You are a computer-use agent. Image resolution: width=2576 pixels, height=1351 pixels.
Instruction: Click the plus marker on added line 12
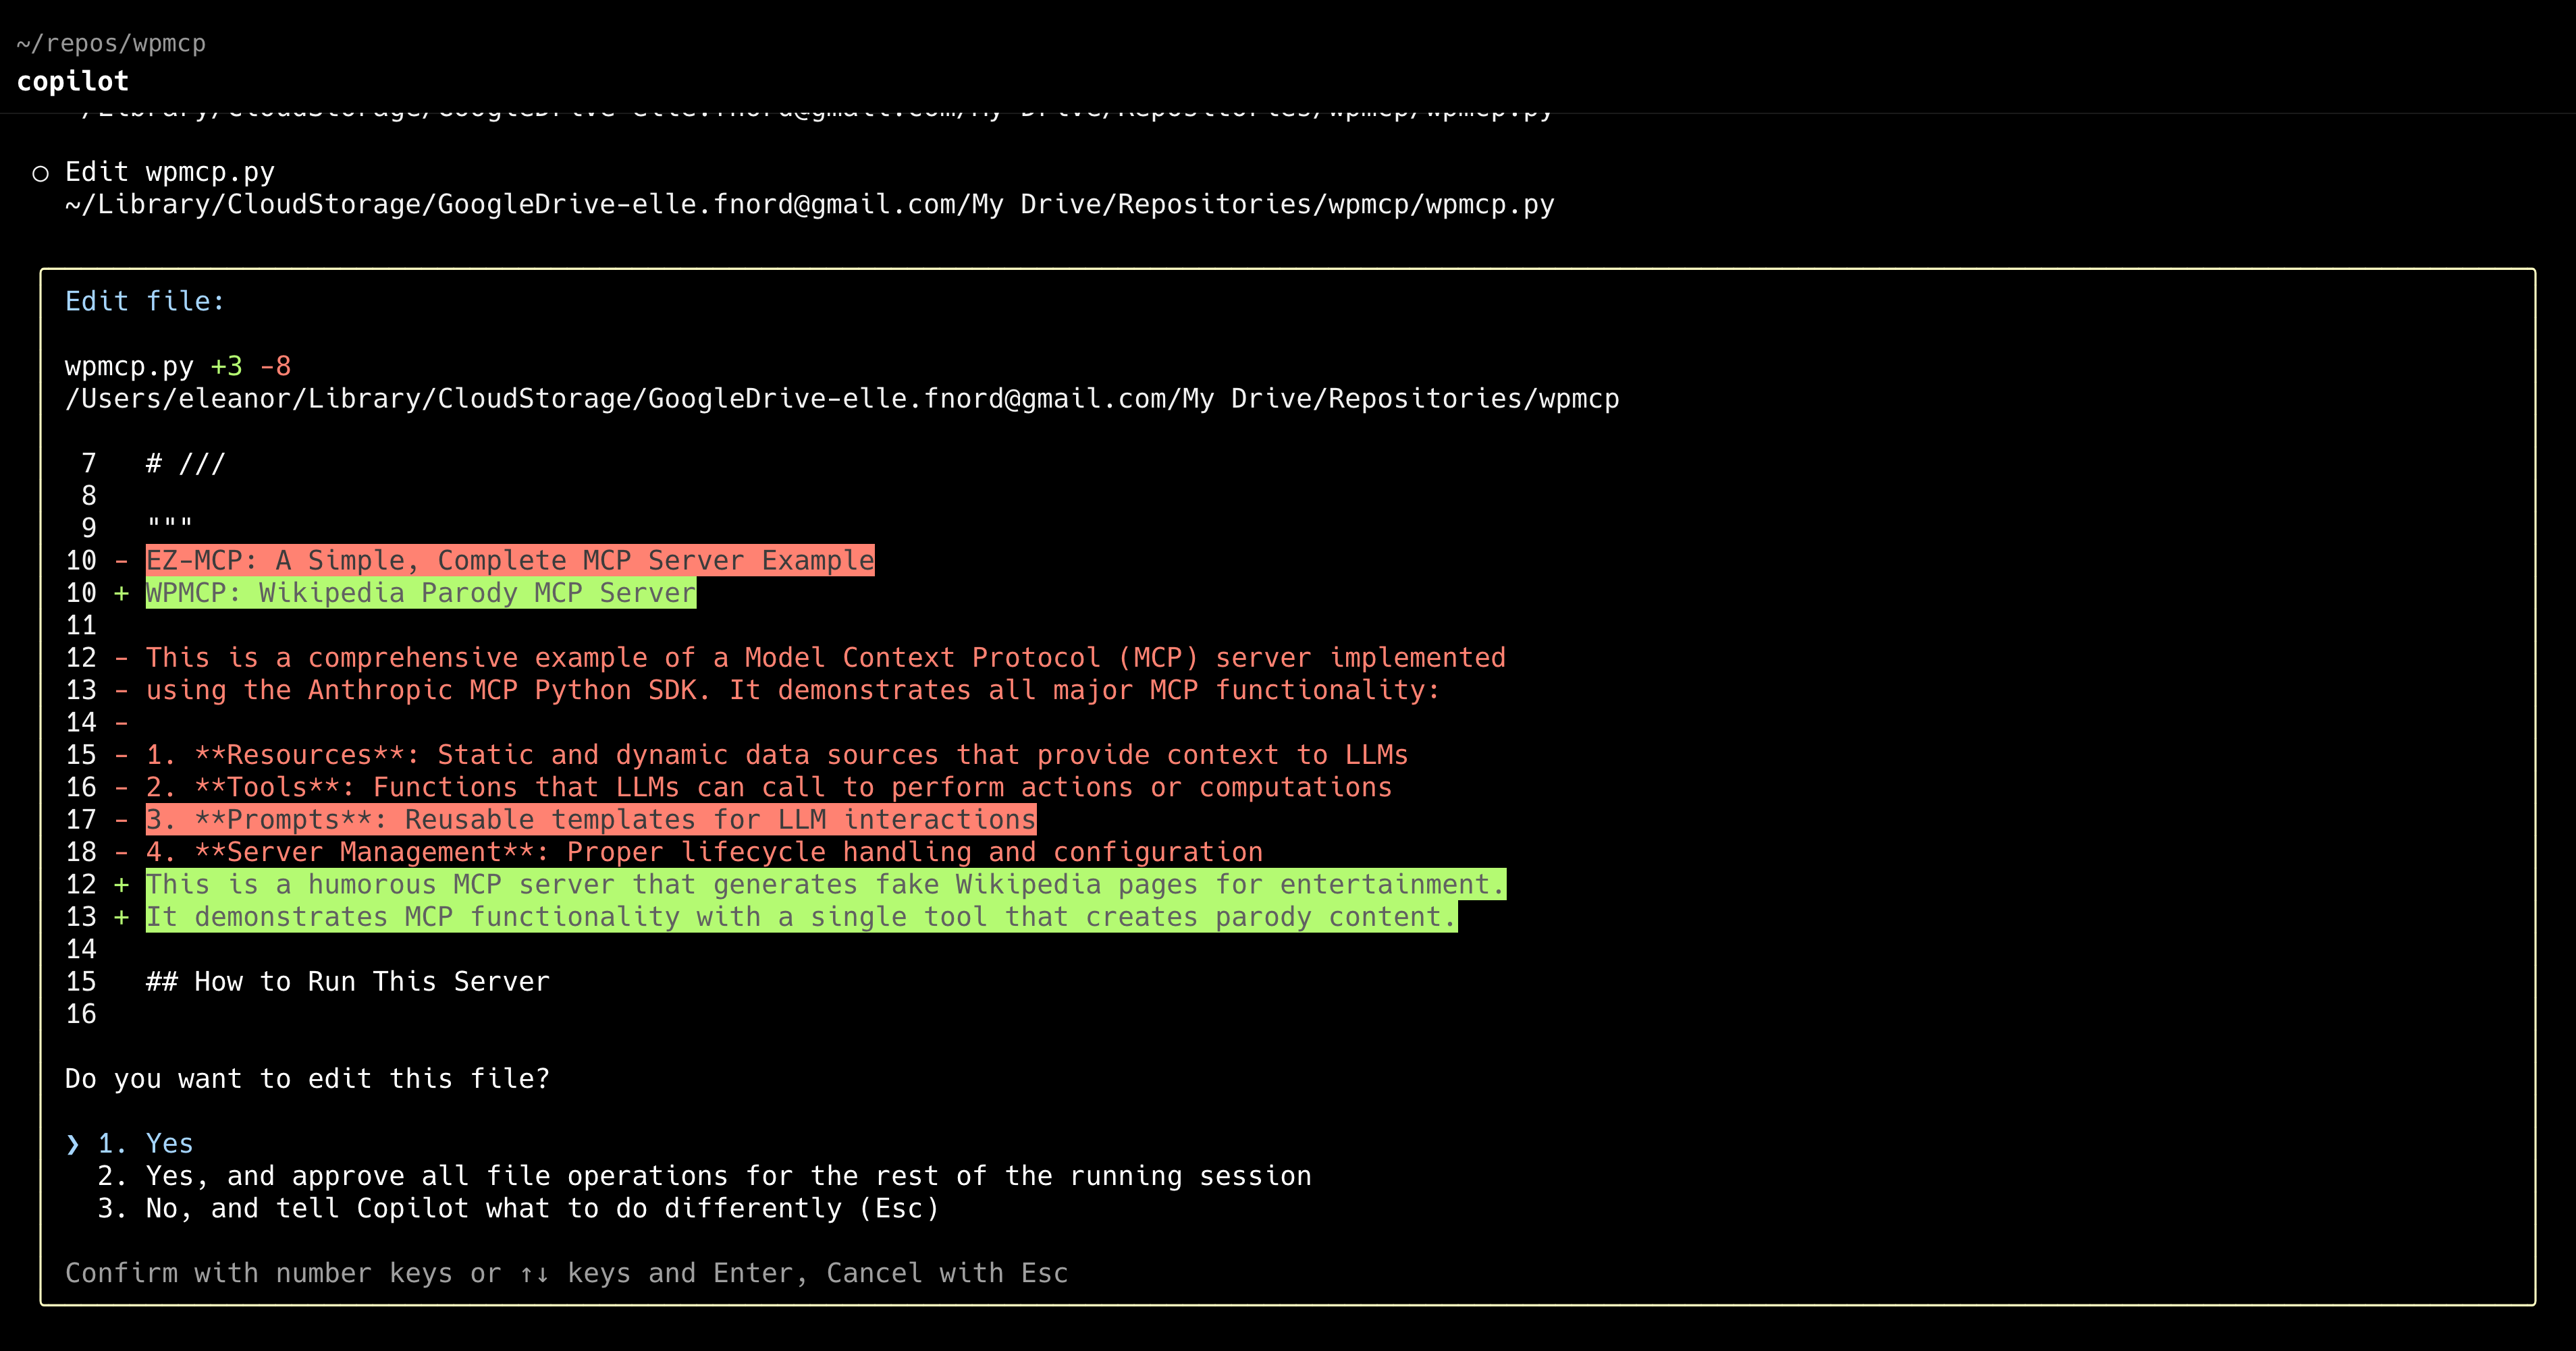pyautogui.click(x=122, y=884)
